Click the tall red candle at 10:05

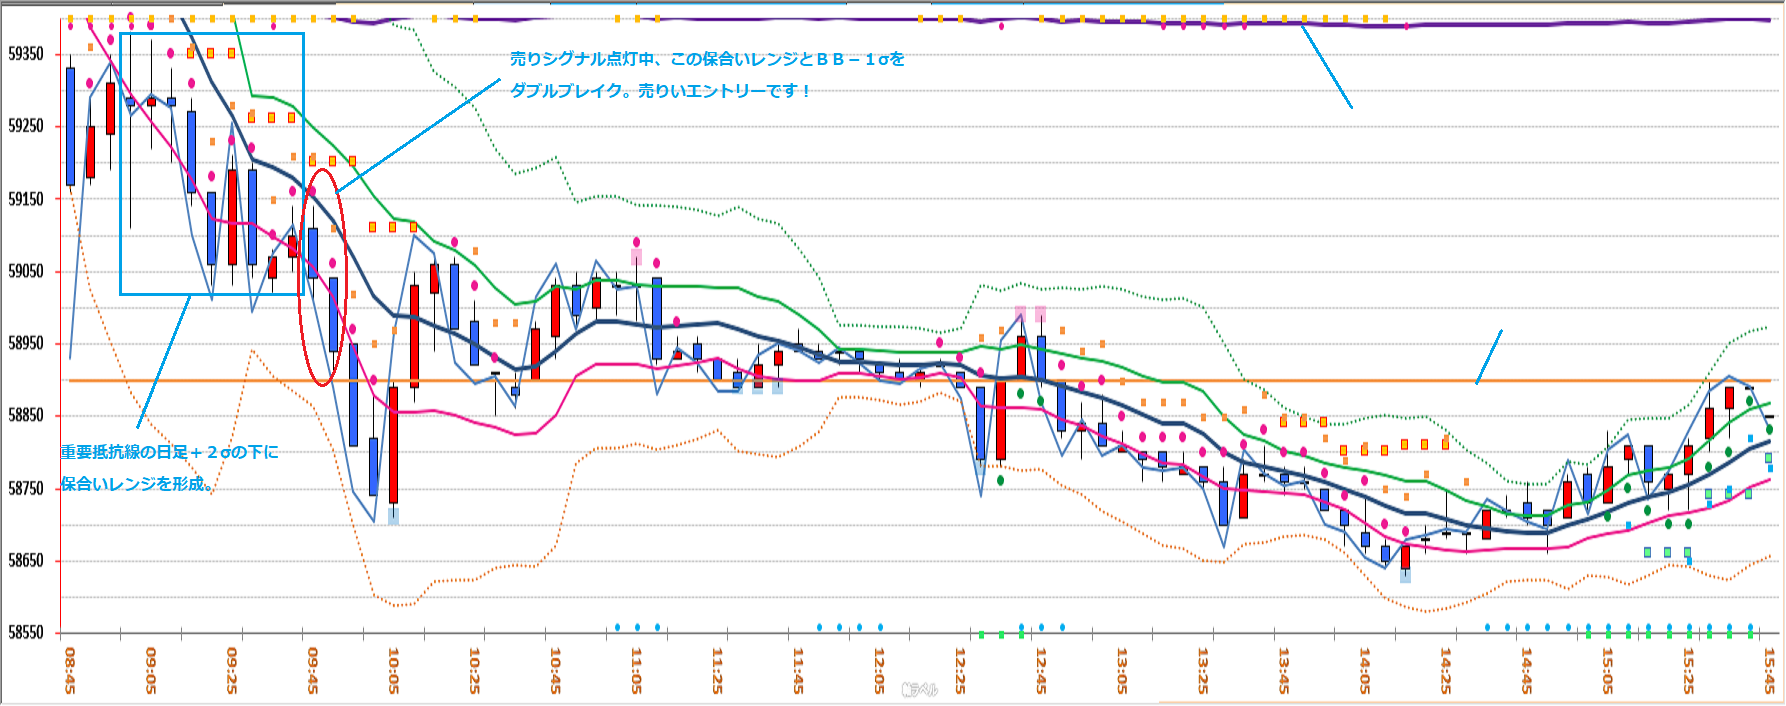click(x=393, y=445)
